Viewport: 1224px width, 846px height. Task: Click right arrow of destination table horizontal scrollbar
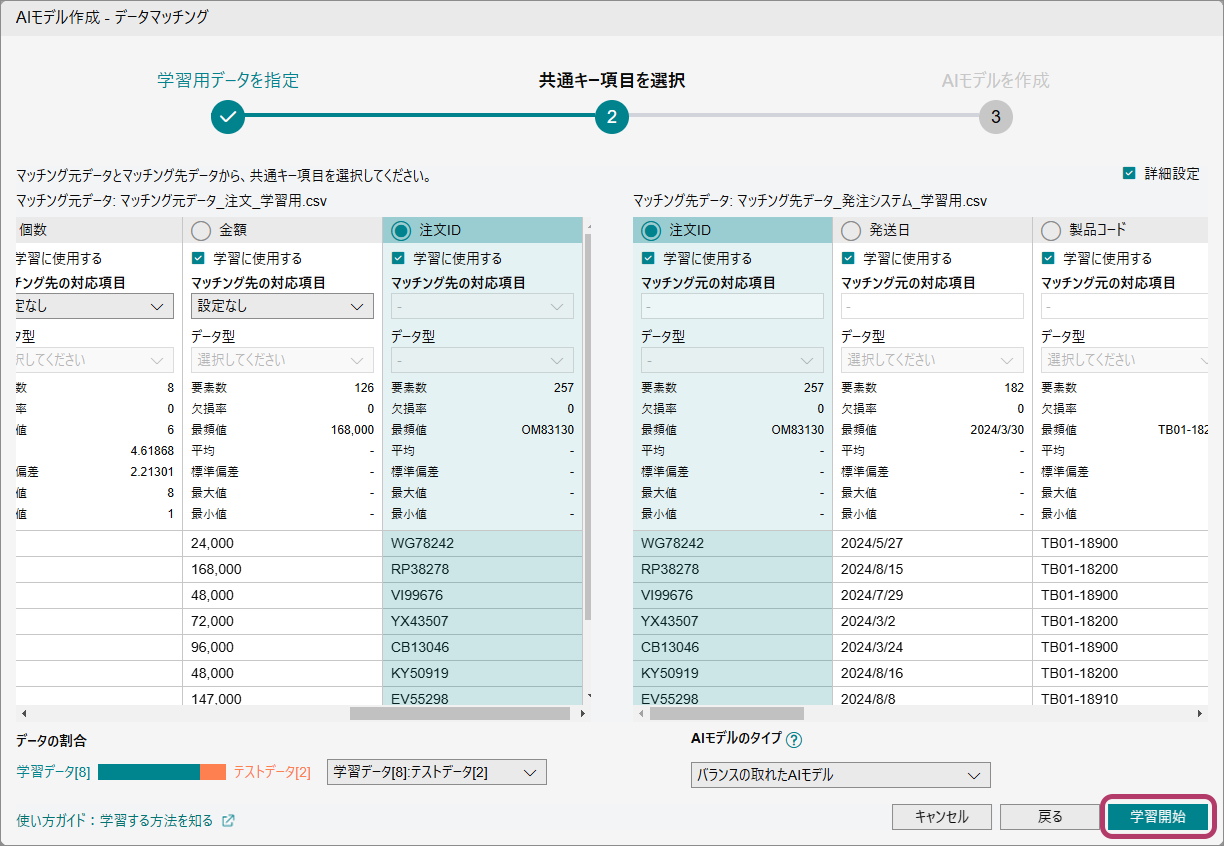tap(1199, 714)
